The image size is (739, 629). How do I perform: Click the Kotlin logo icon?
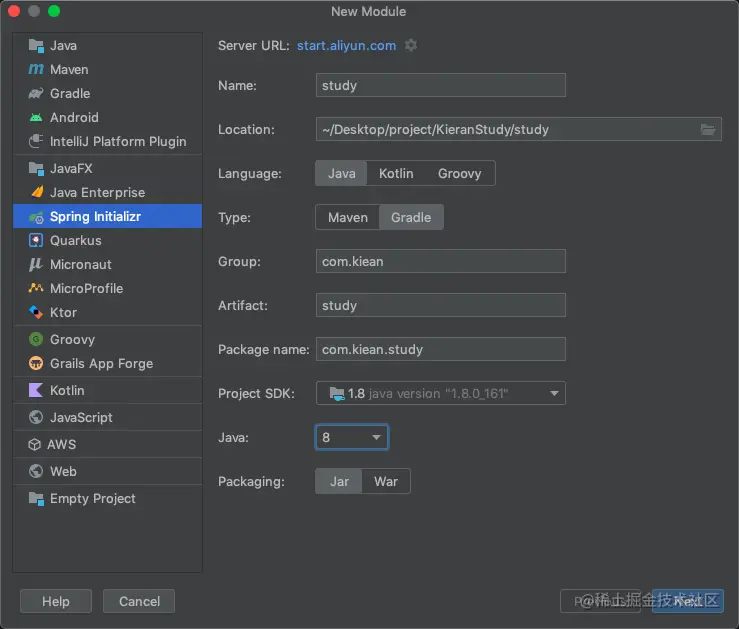[x=36, y=391]
